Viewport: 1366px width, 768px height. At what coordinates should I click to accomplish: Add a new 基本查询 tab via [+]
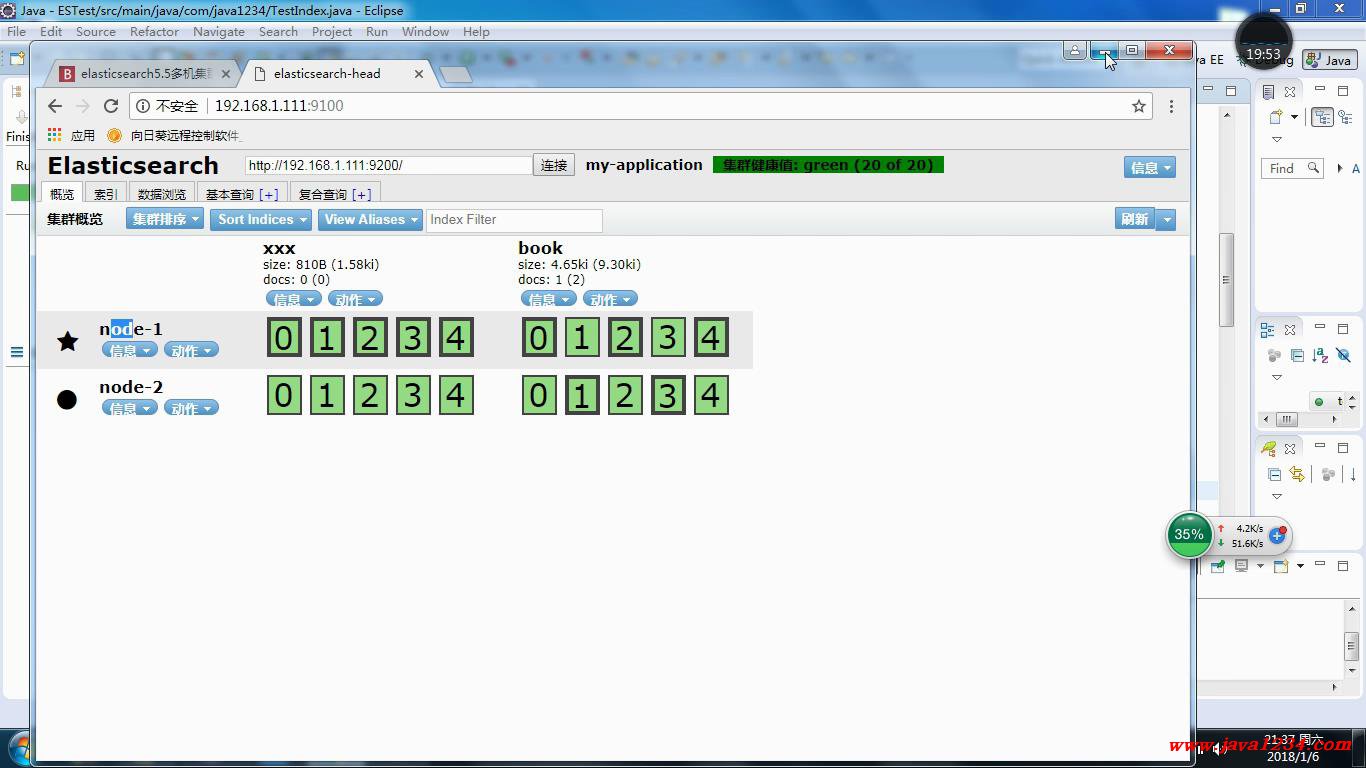[269, 194]
